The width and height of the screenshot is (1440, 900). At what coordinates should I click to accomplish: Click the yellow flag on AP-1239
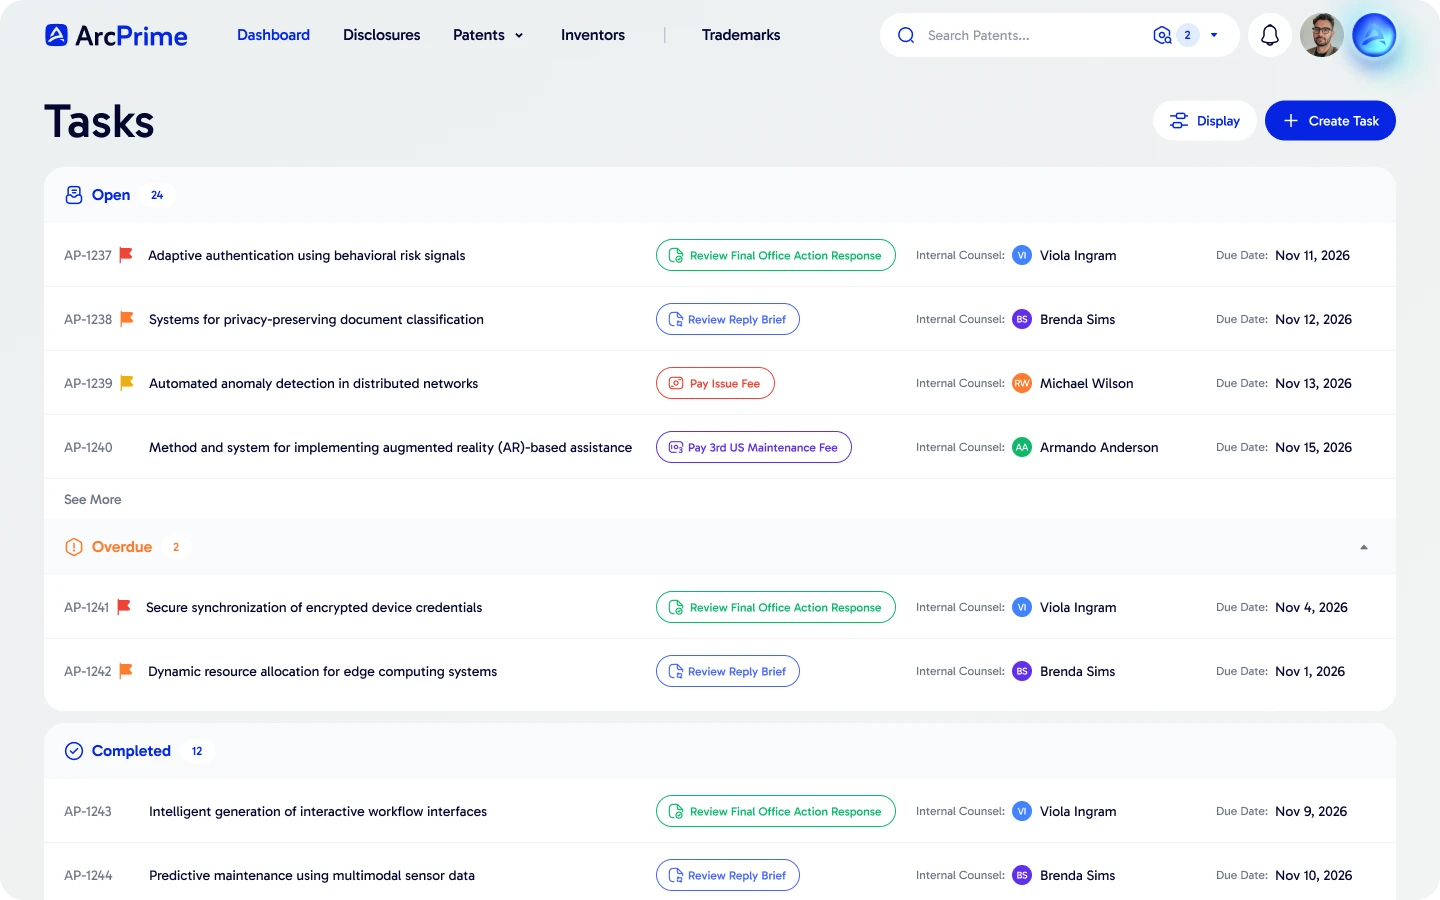tap(127, 383)
